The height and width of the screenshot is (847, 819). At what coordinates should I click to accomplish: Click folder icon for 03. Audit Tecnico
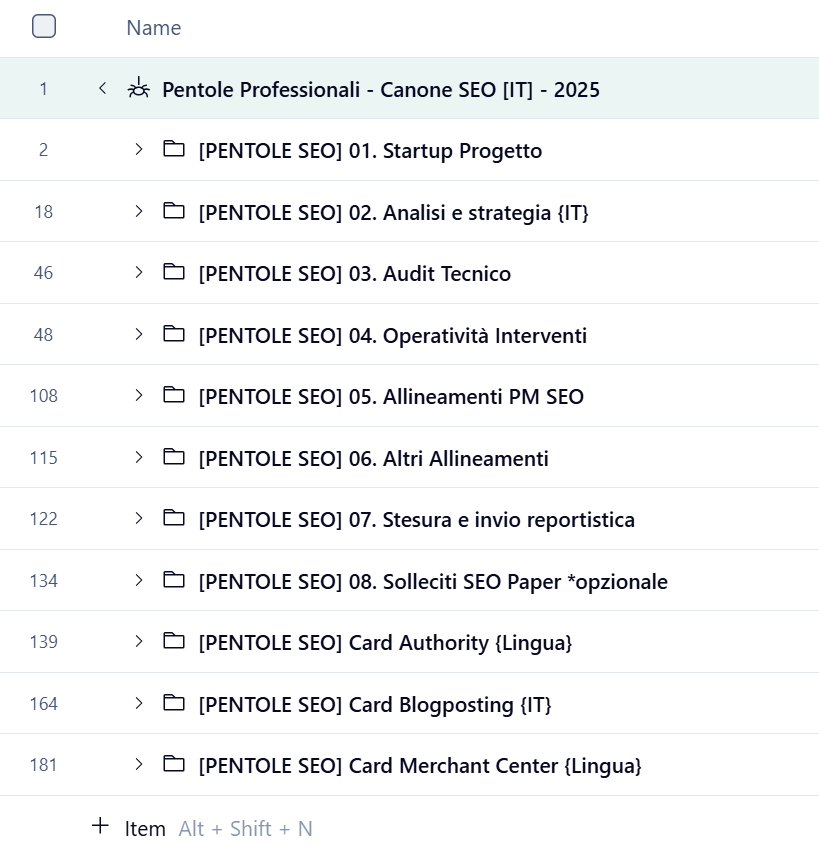click(174, 273)
